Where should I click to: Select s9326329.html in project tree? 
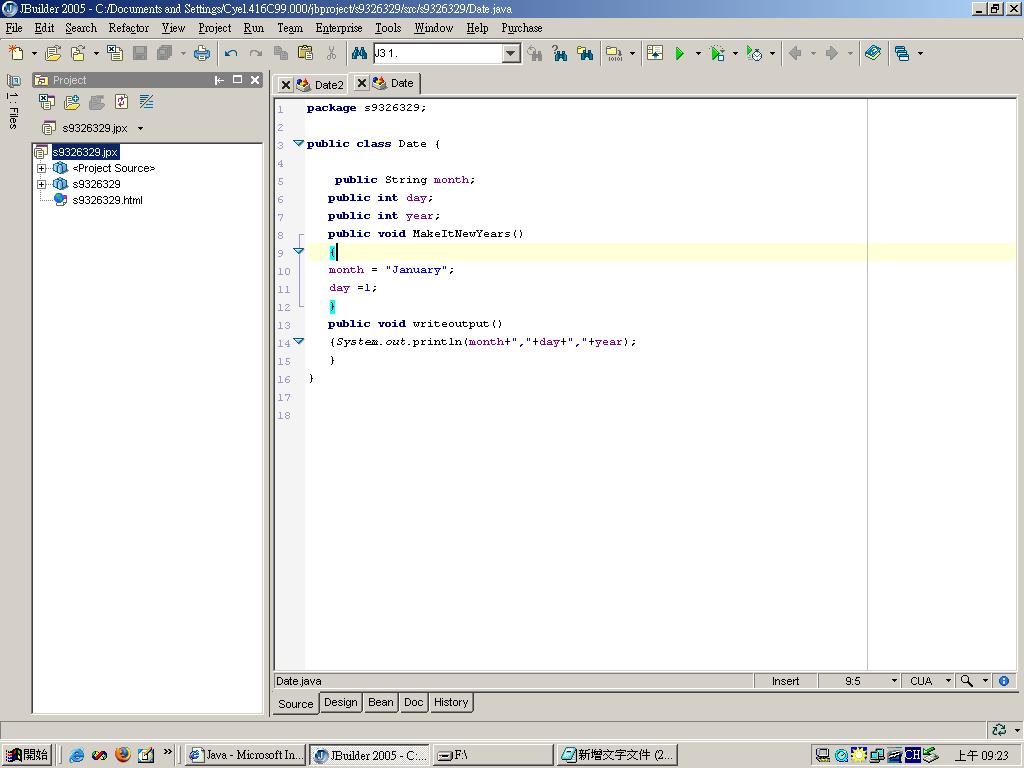[x=107, y=200]
